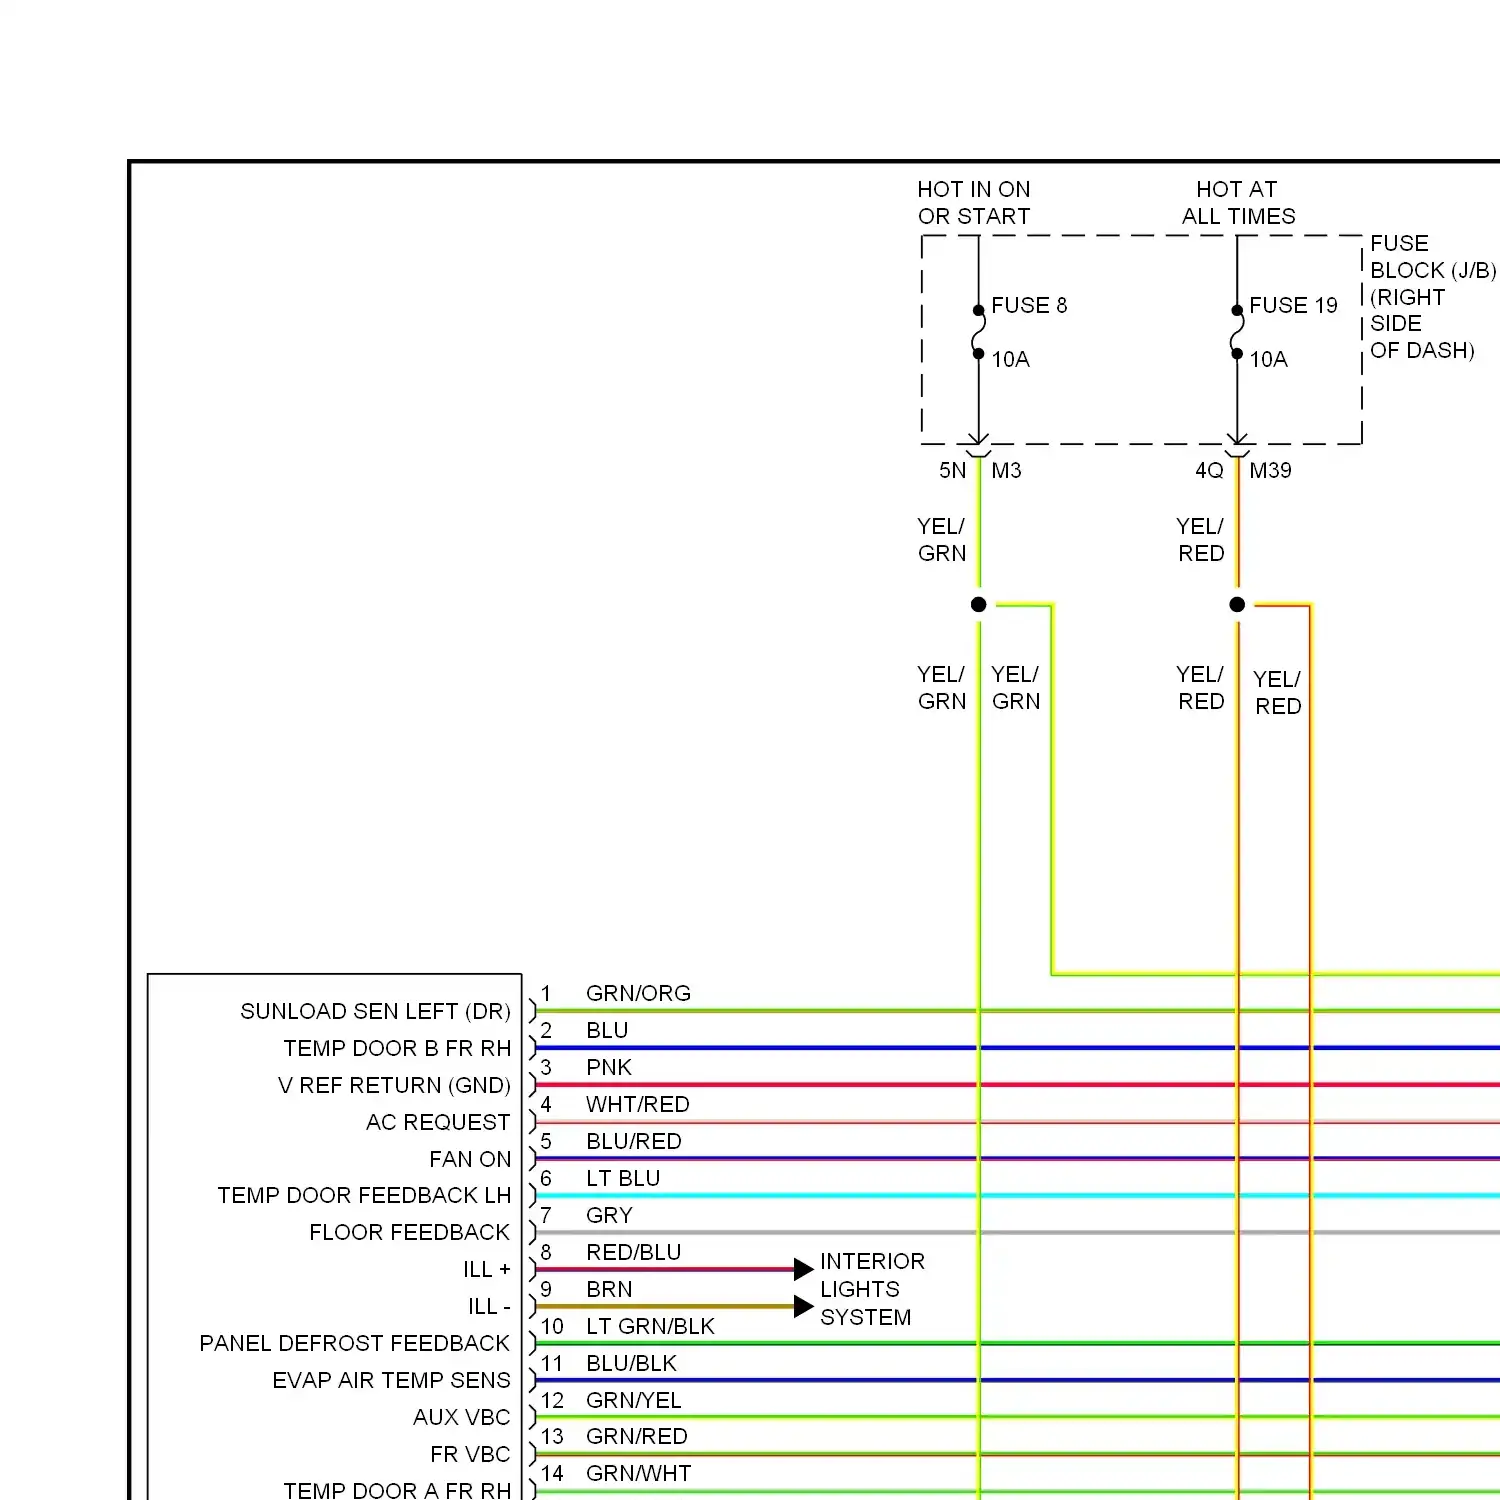The image size is (1500, 1500).
Task: Click the GRN/WHT wire label on pin 14
Action: 639,1473
